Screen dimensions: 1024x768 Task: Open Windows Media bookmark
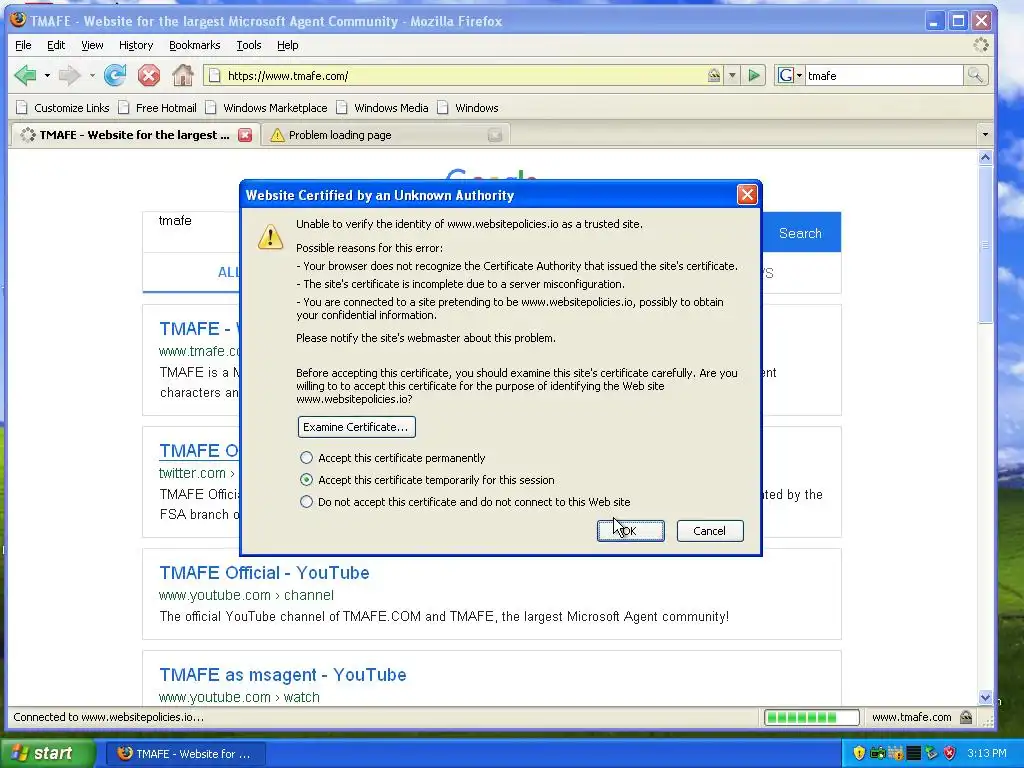[383, 108]
